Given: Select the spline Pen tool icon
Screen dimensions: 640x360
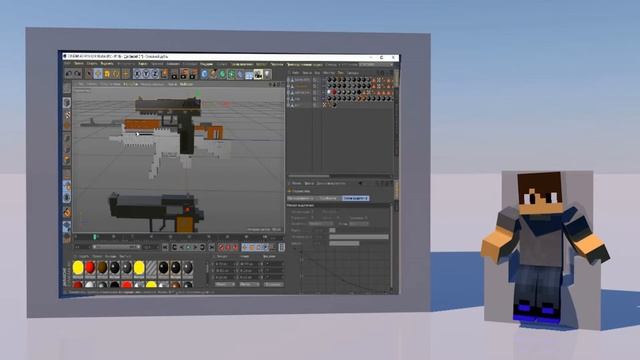Looking at the screenshot, I should pos(213,74).
